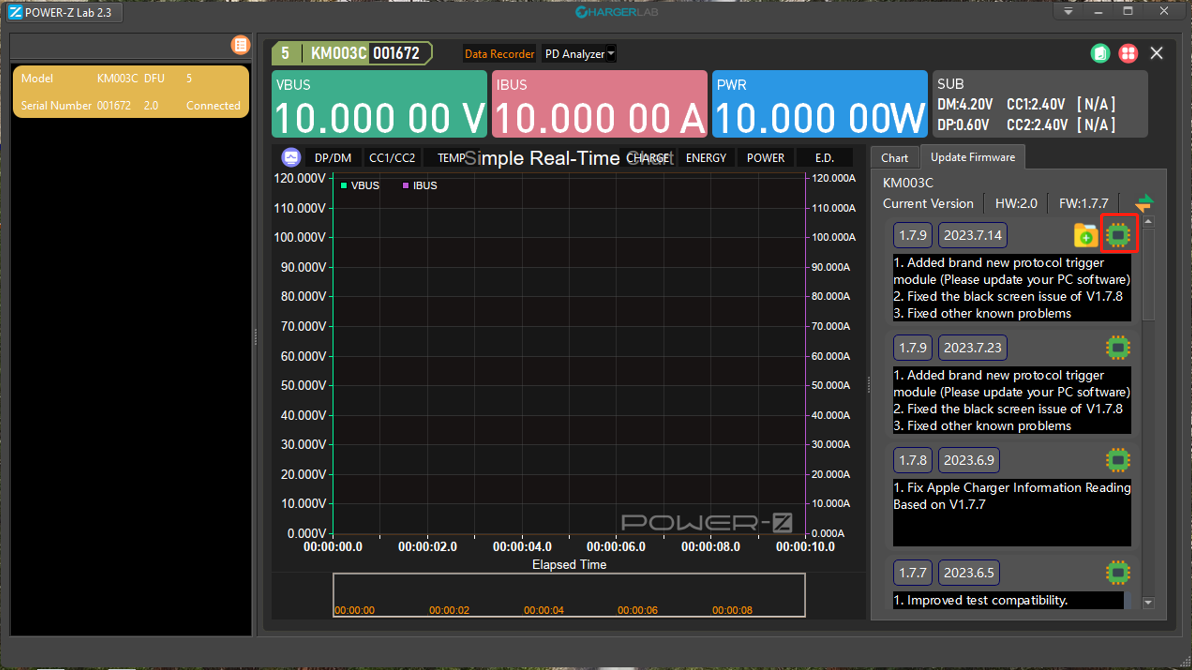Click the green transfer arrows beside FW:1.7.7

[1146, 202]
